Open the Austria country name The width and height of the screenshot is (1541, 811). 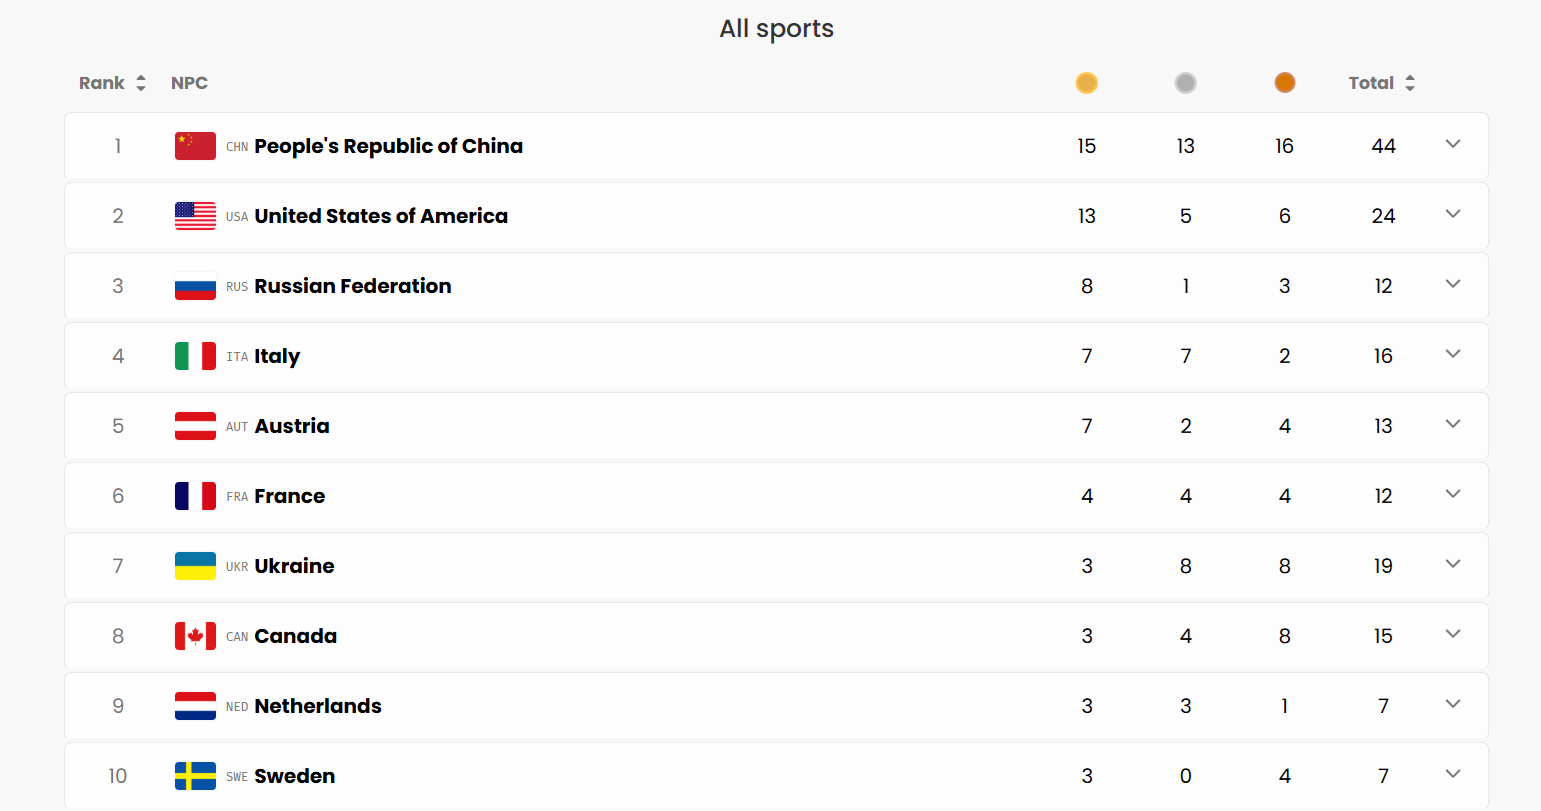(x=292, y=426)
